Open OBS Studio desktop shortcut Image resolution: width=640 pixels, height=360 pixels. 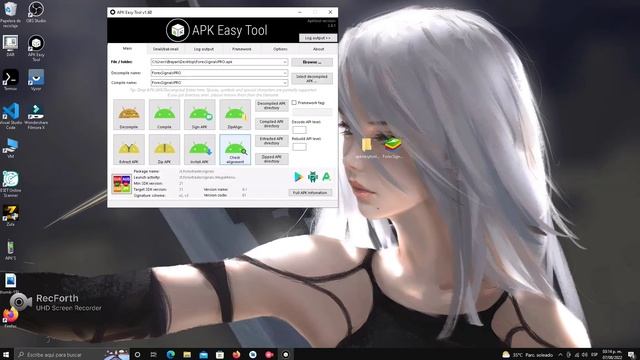click(x=36, y=12)
